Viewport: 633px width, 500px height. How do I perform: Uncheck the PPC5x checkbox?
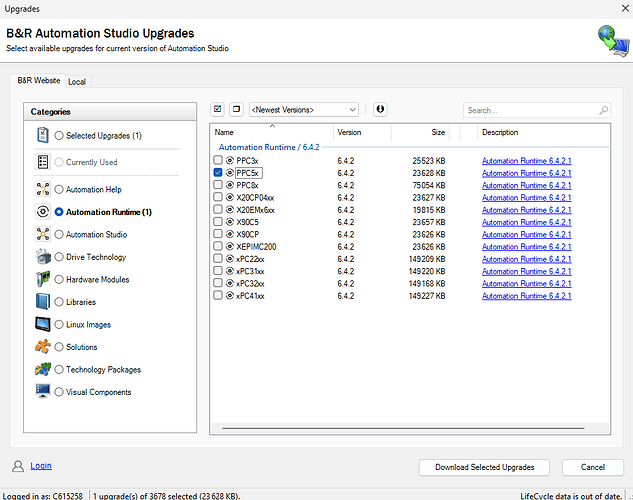click(218, 172)
